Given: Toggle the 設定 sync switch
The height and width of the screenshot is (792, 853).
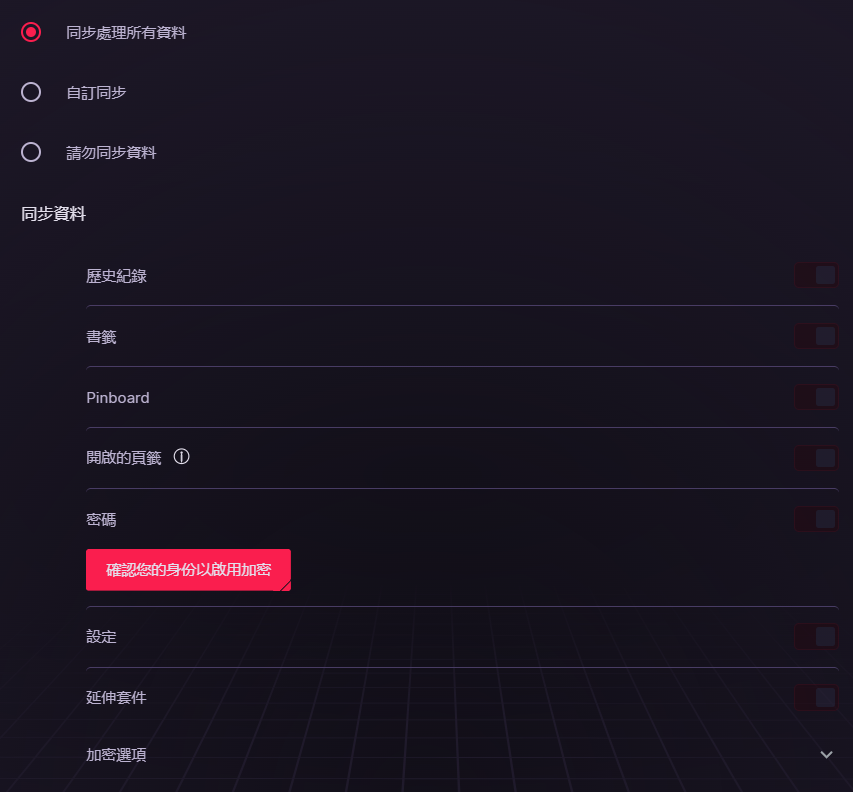Looking at the screenshot, I should tap(816, 636).
